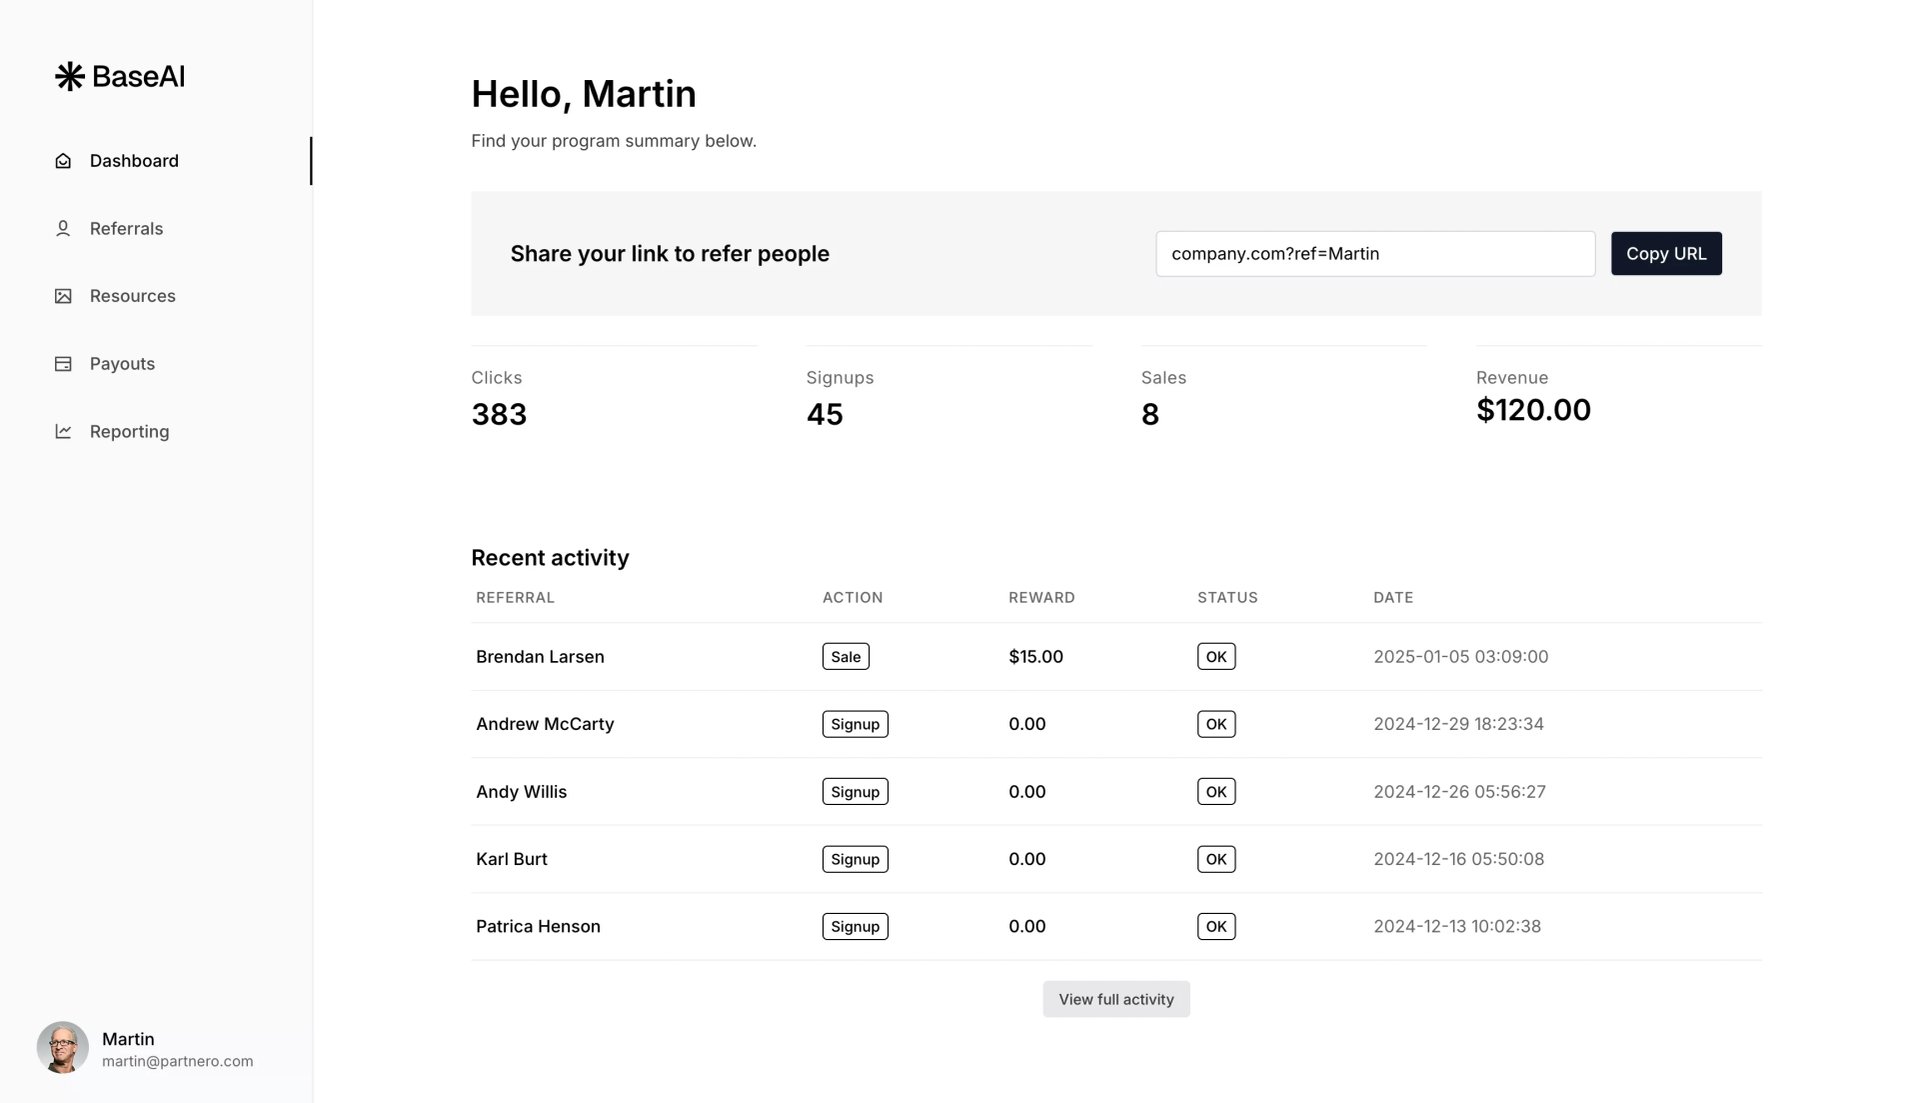1920x1103 pixels.
Task: Select the Resources sidebar entry
Action: pyautogui.click(x=132, y=296)
